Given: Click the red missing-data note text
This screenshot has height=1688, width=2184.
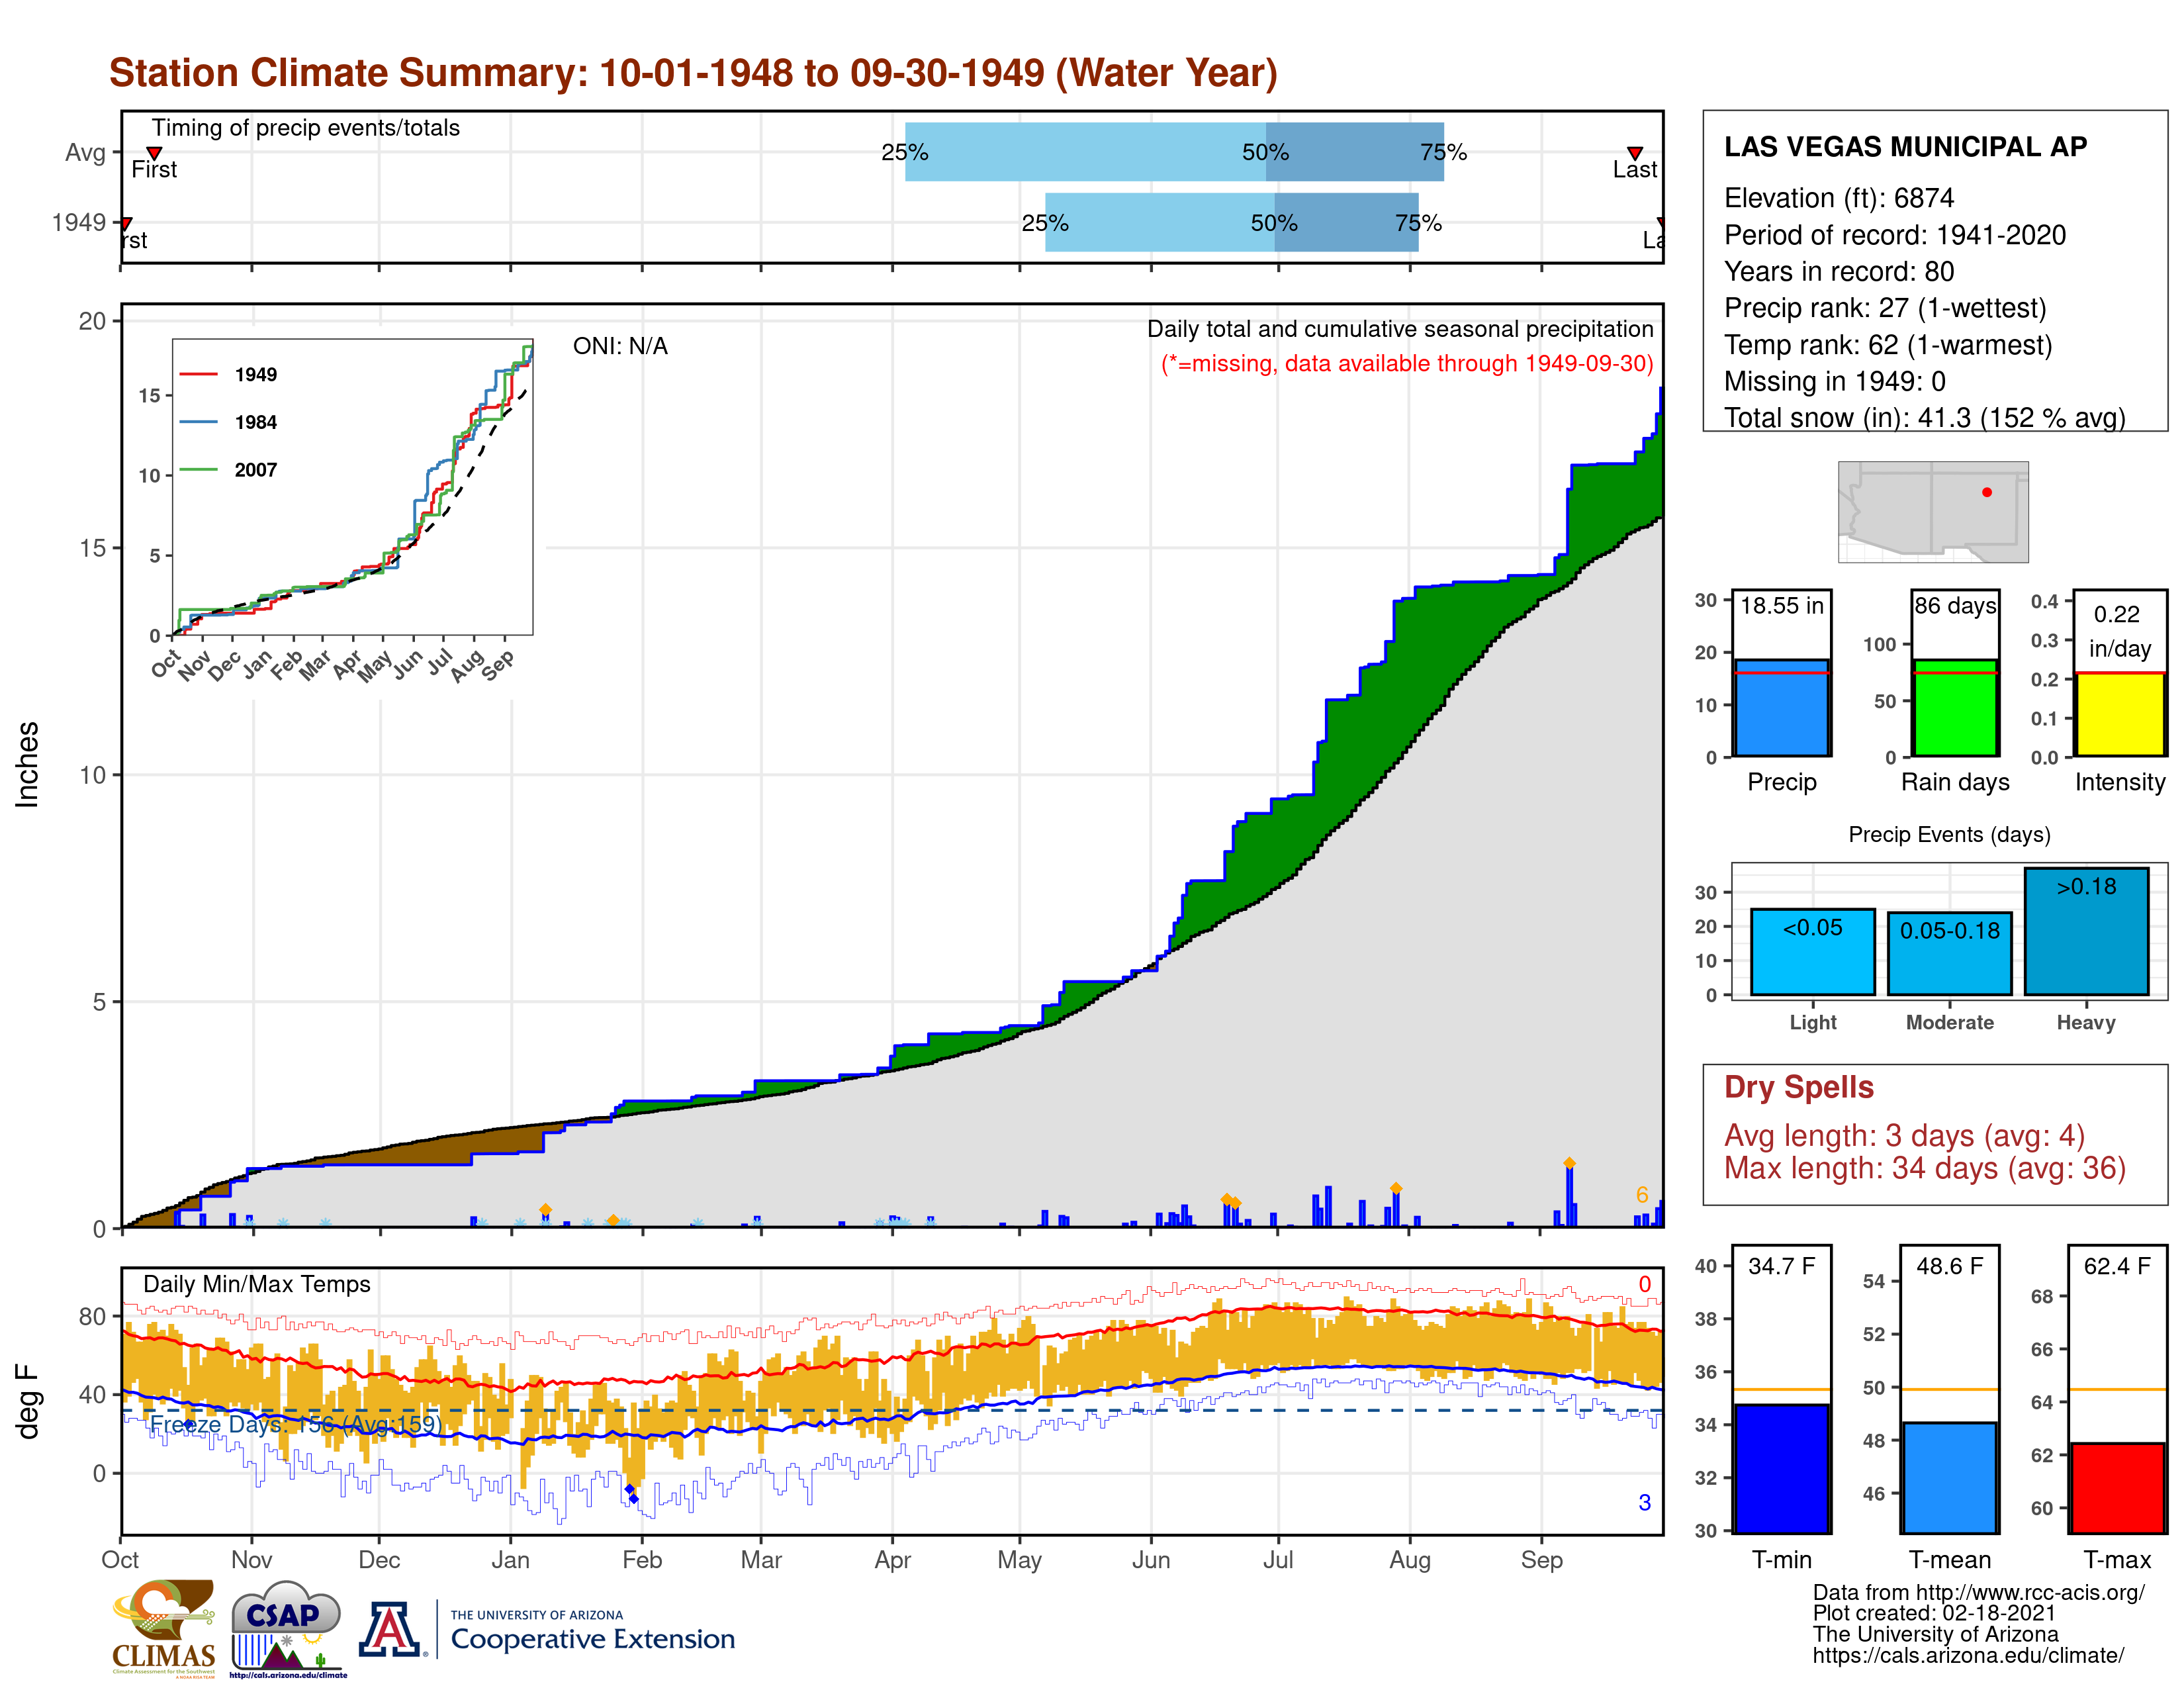Looking at the screenshot, I should [x=1407, y=363].
